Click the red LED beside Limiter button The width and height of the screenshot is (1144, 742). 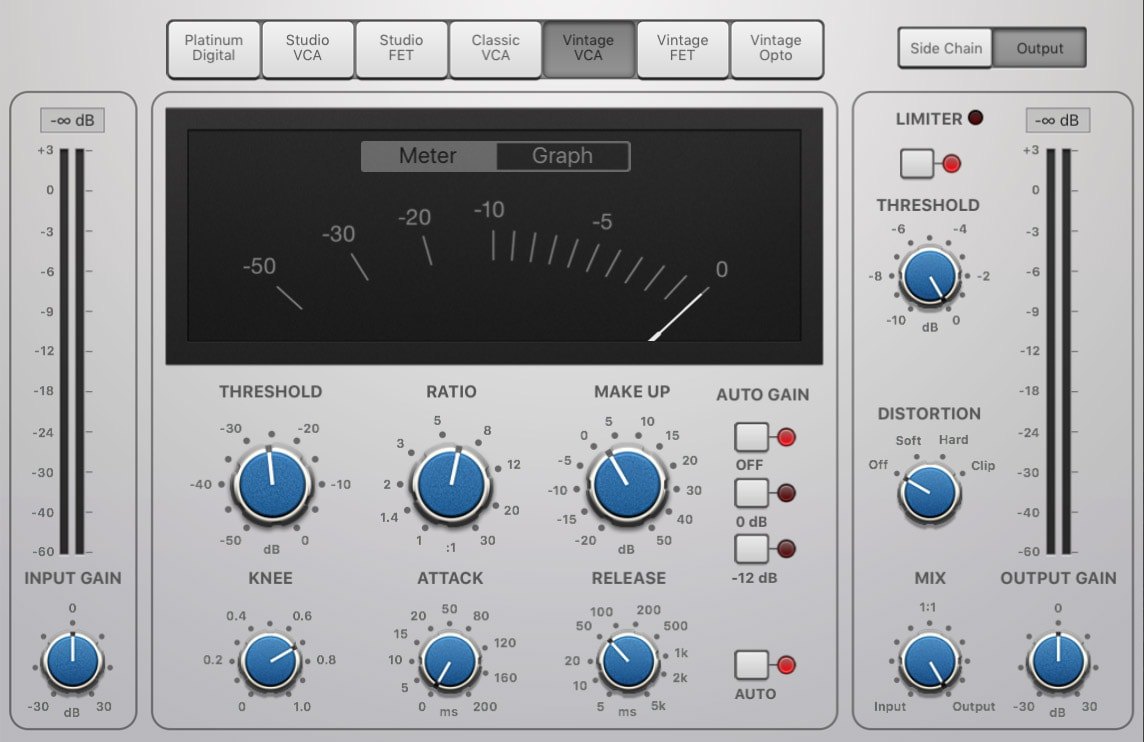[951, 164]
